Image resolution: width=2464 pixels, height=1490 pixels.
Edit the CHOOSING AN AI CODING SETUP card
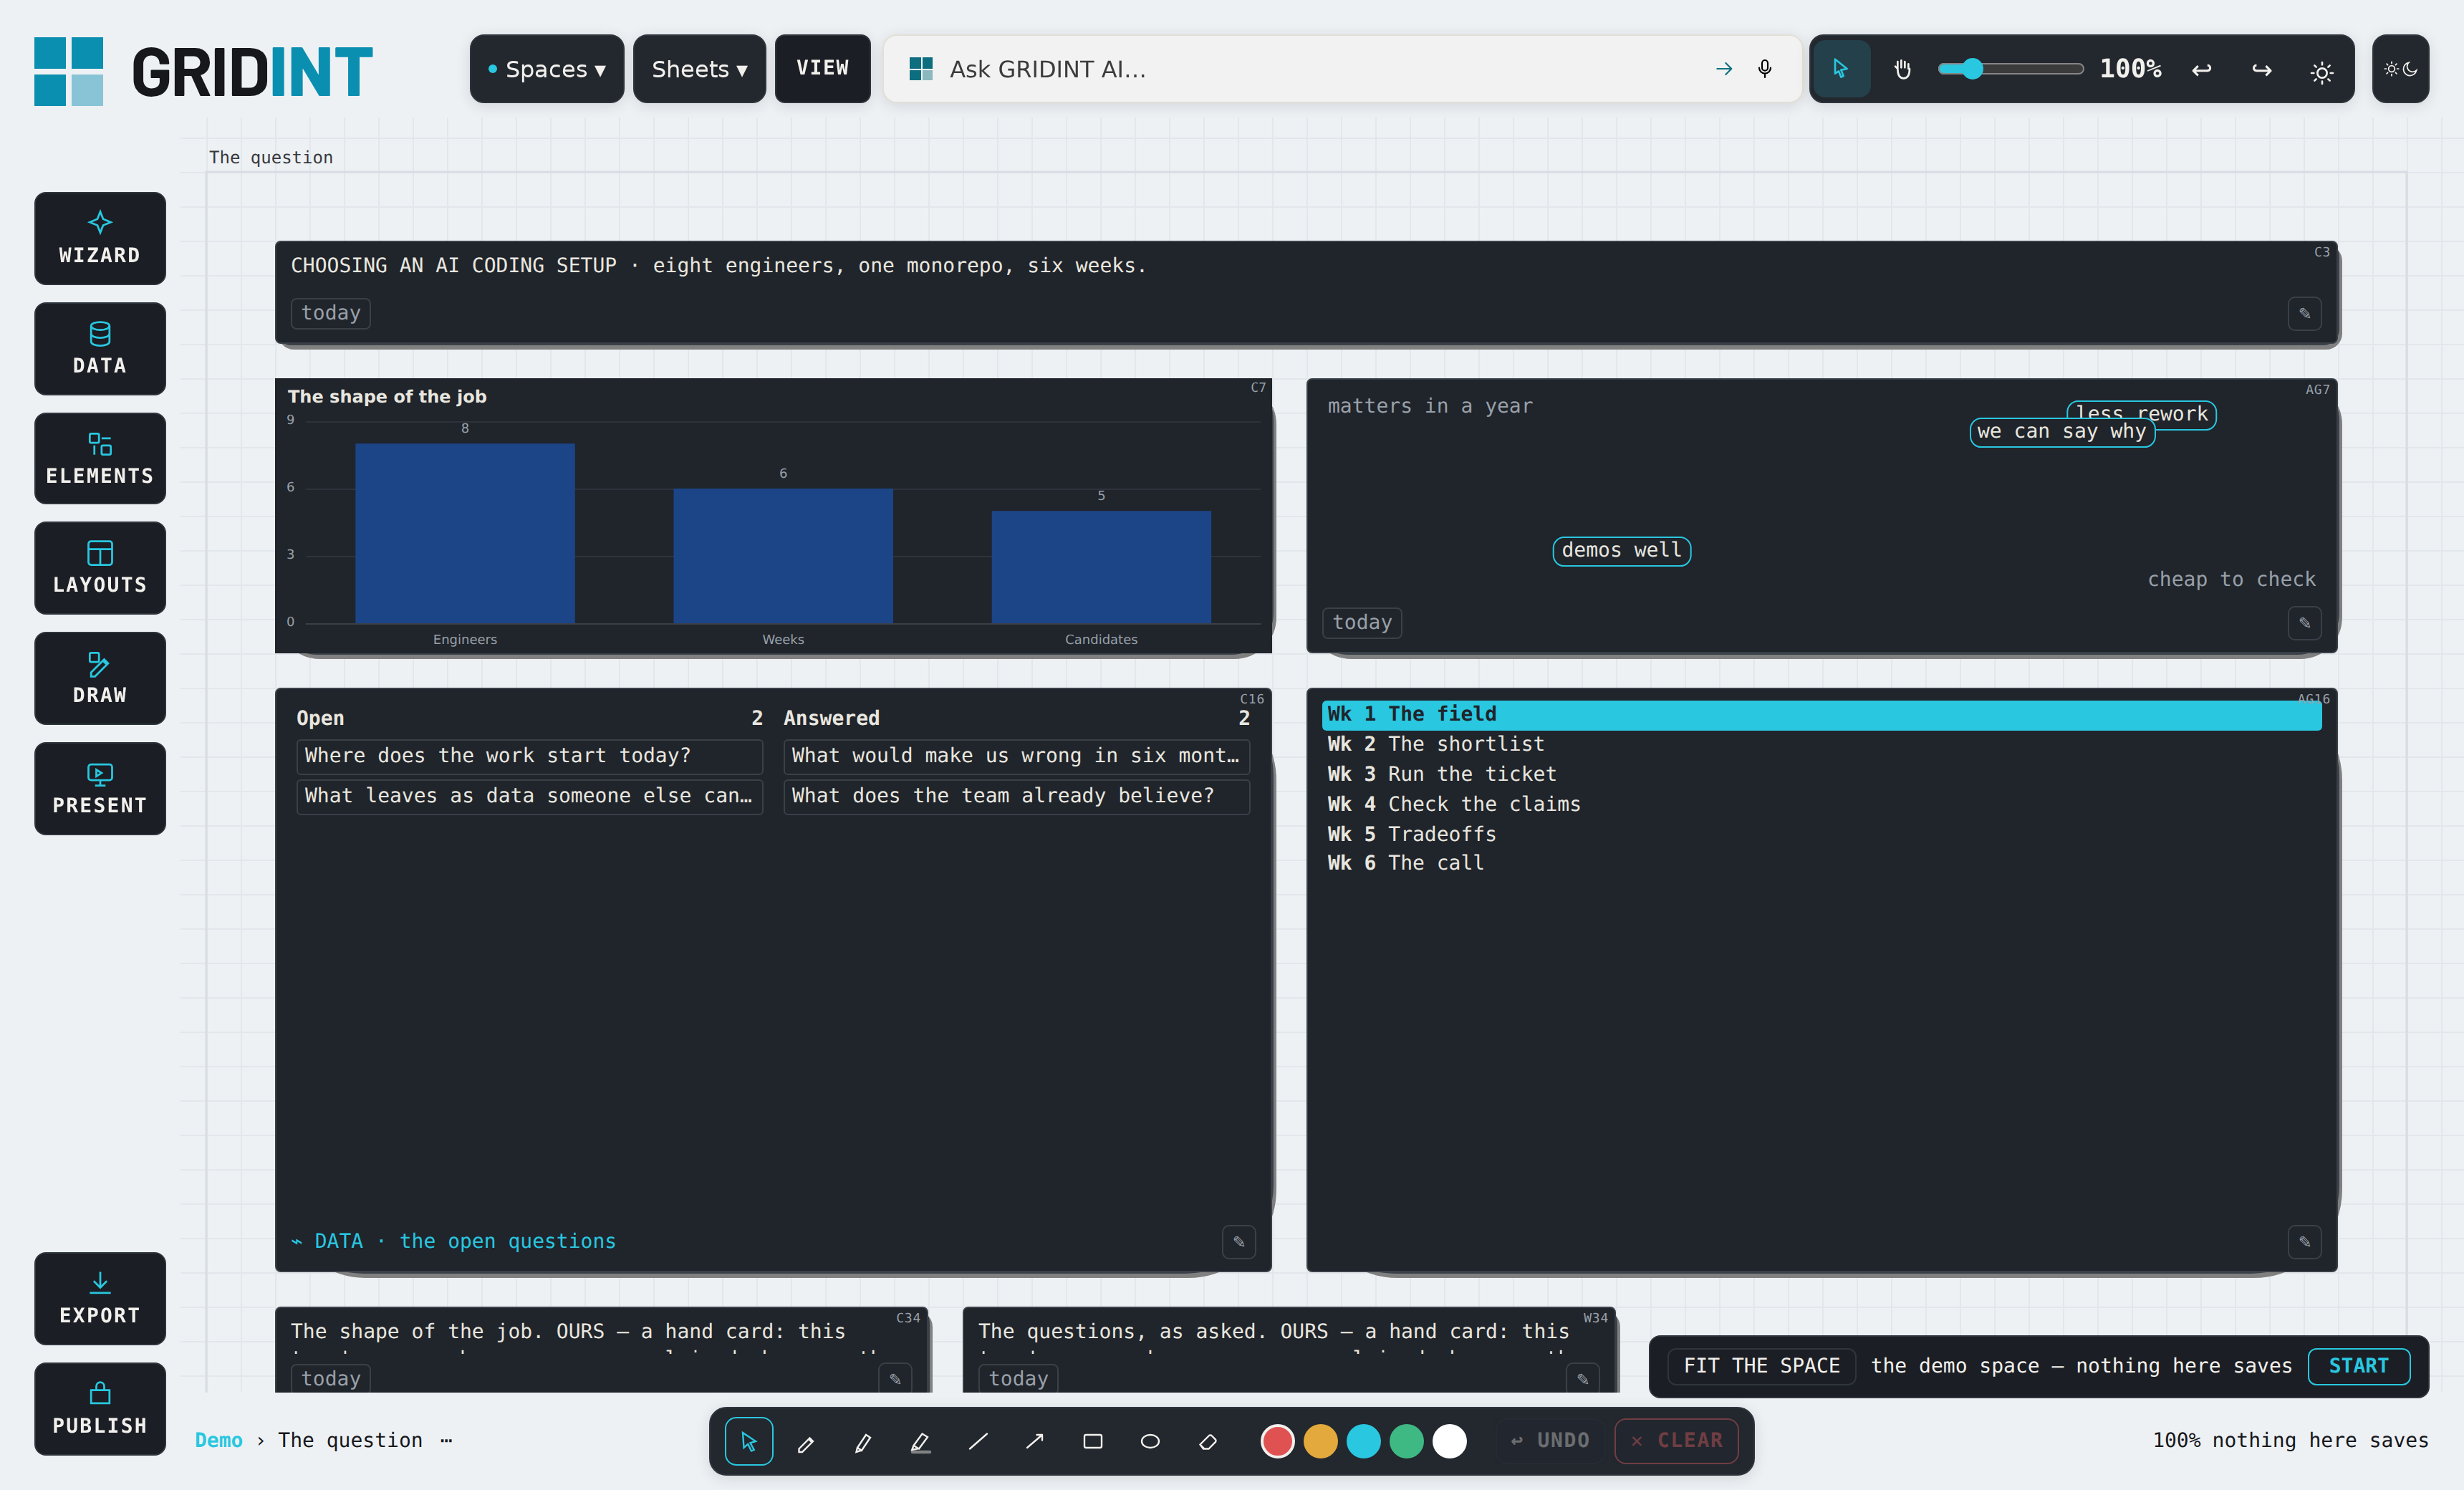(x=2304, y=313)
